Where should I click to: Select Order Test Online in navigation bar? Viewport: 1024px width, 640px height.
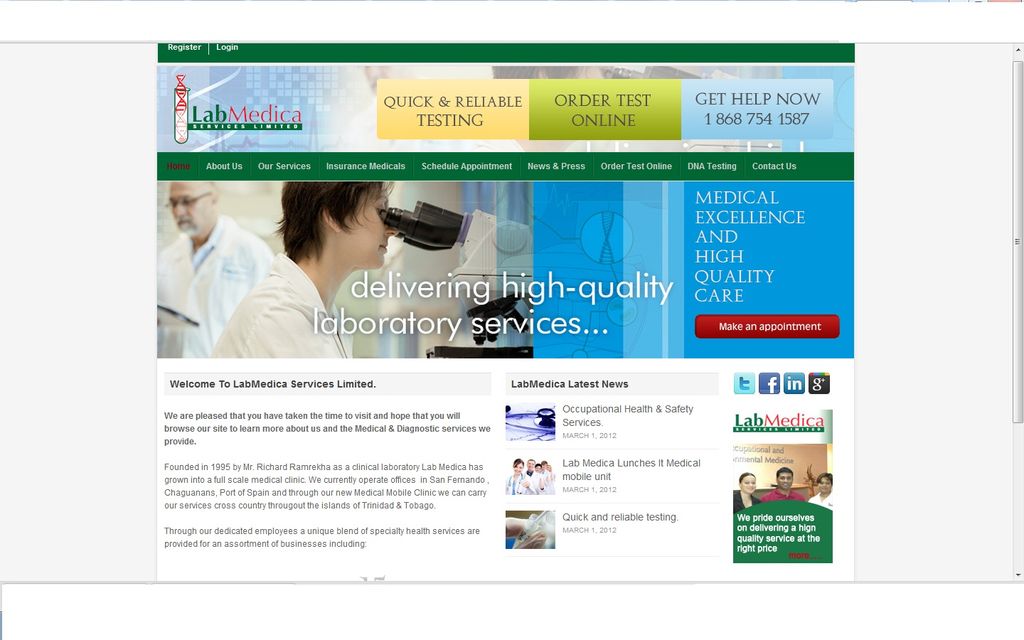pos(636,166)
